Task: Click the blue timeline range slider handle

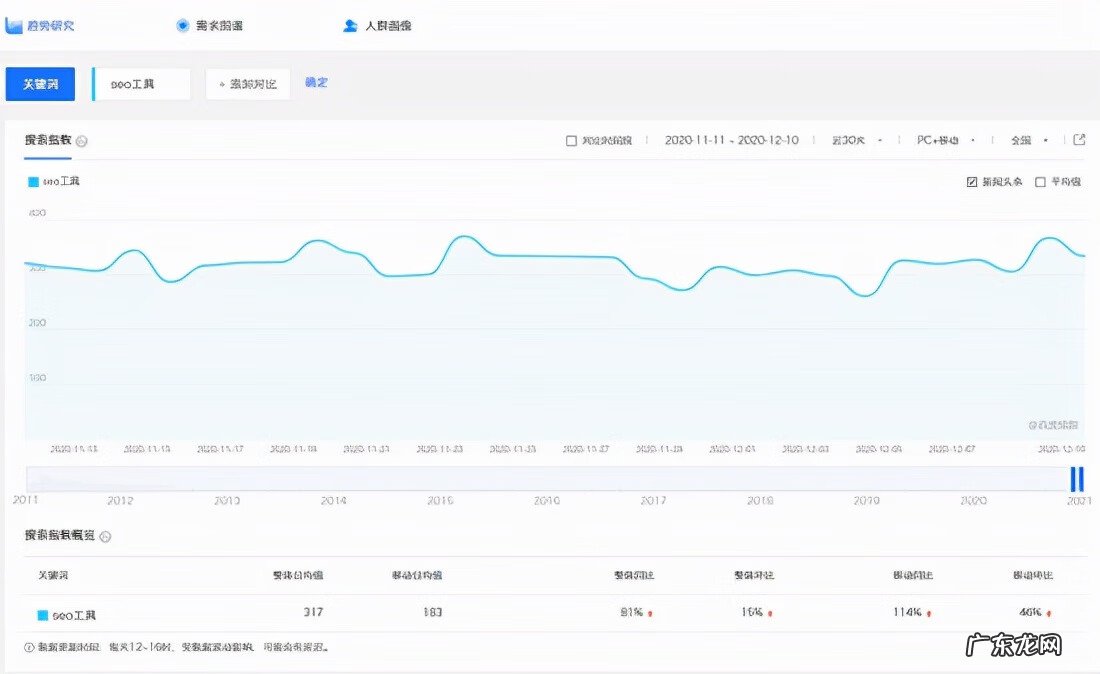Action: [x=1077, y=479]
